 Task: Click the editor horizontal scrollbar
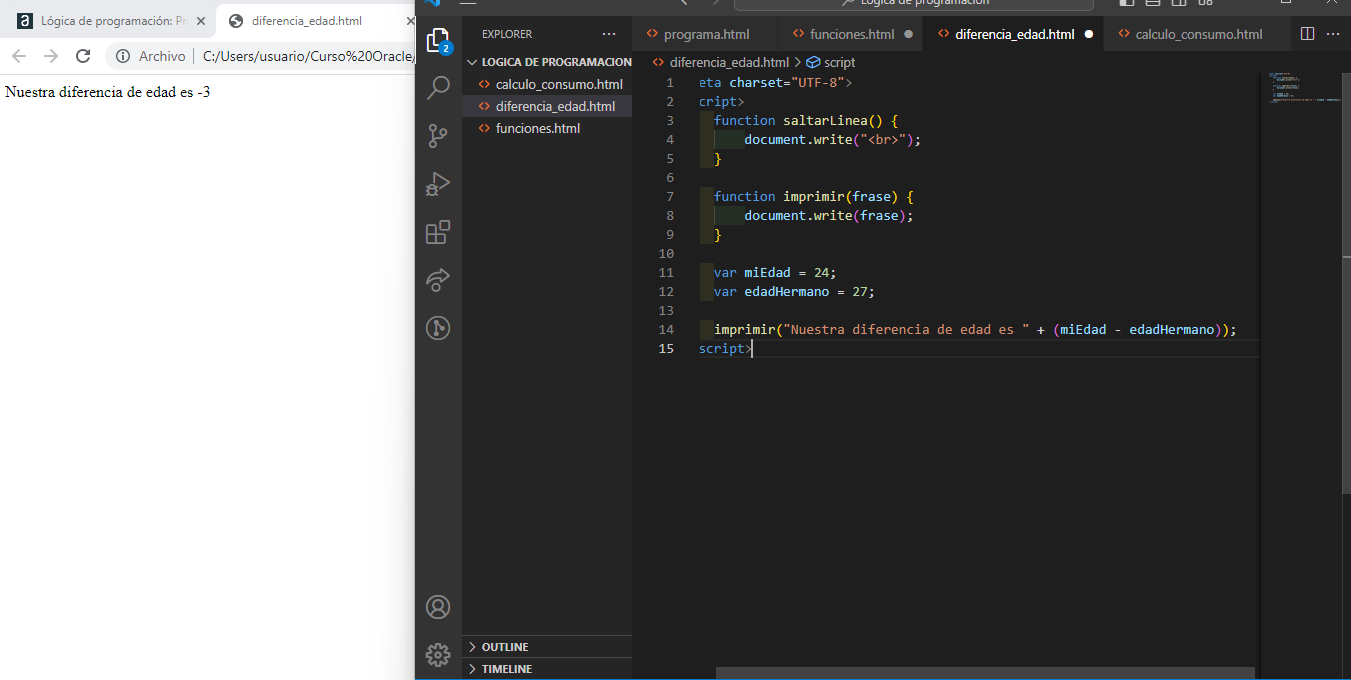coord(985,673)
